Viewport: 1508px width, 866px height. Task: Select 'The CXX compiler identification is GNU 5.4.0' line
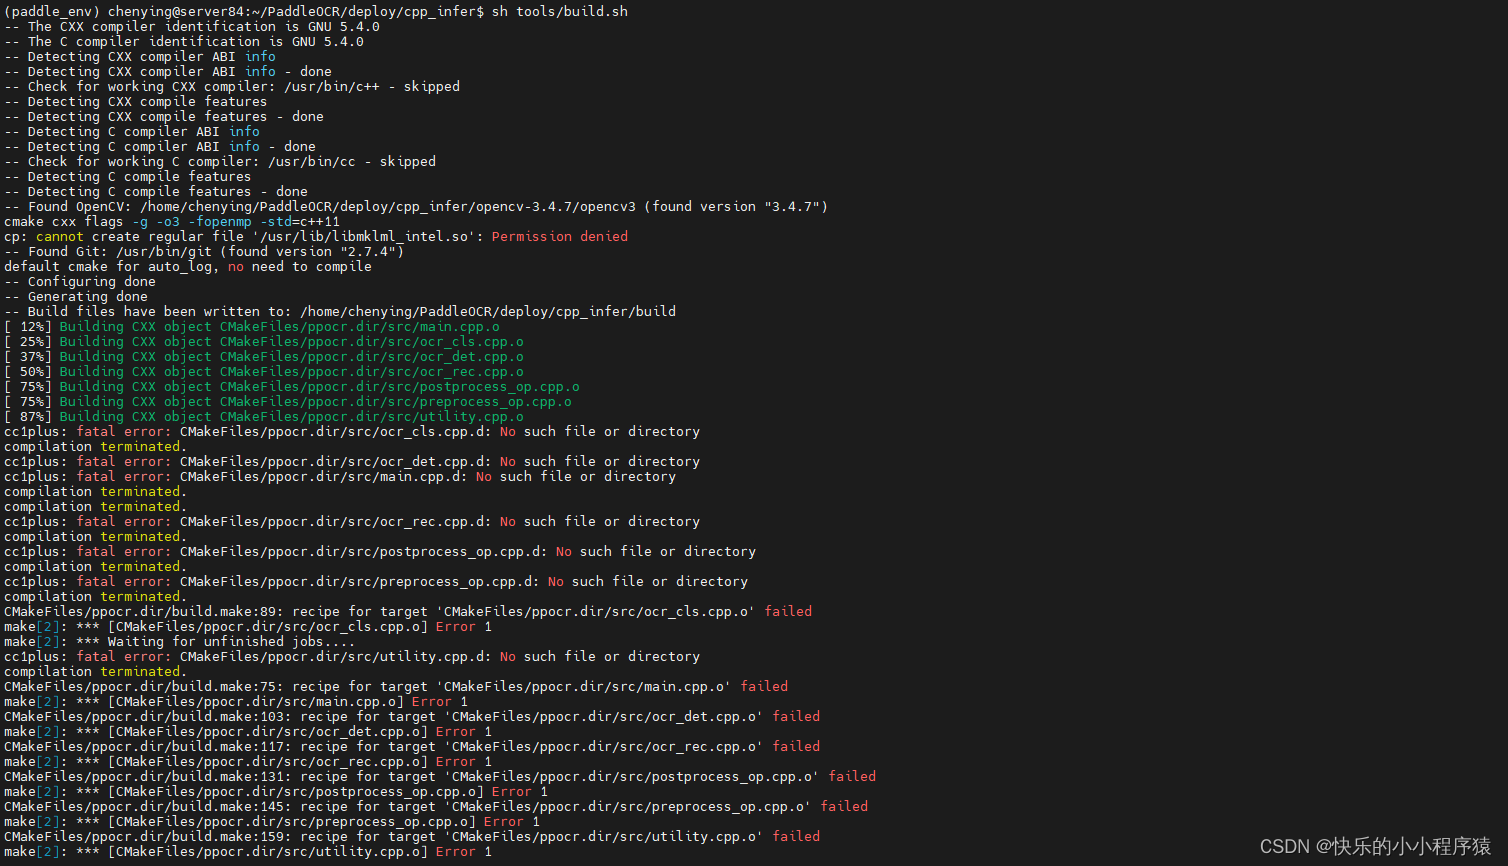pyautogui.click(x=192, y=26)
